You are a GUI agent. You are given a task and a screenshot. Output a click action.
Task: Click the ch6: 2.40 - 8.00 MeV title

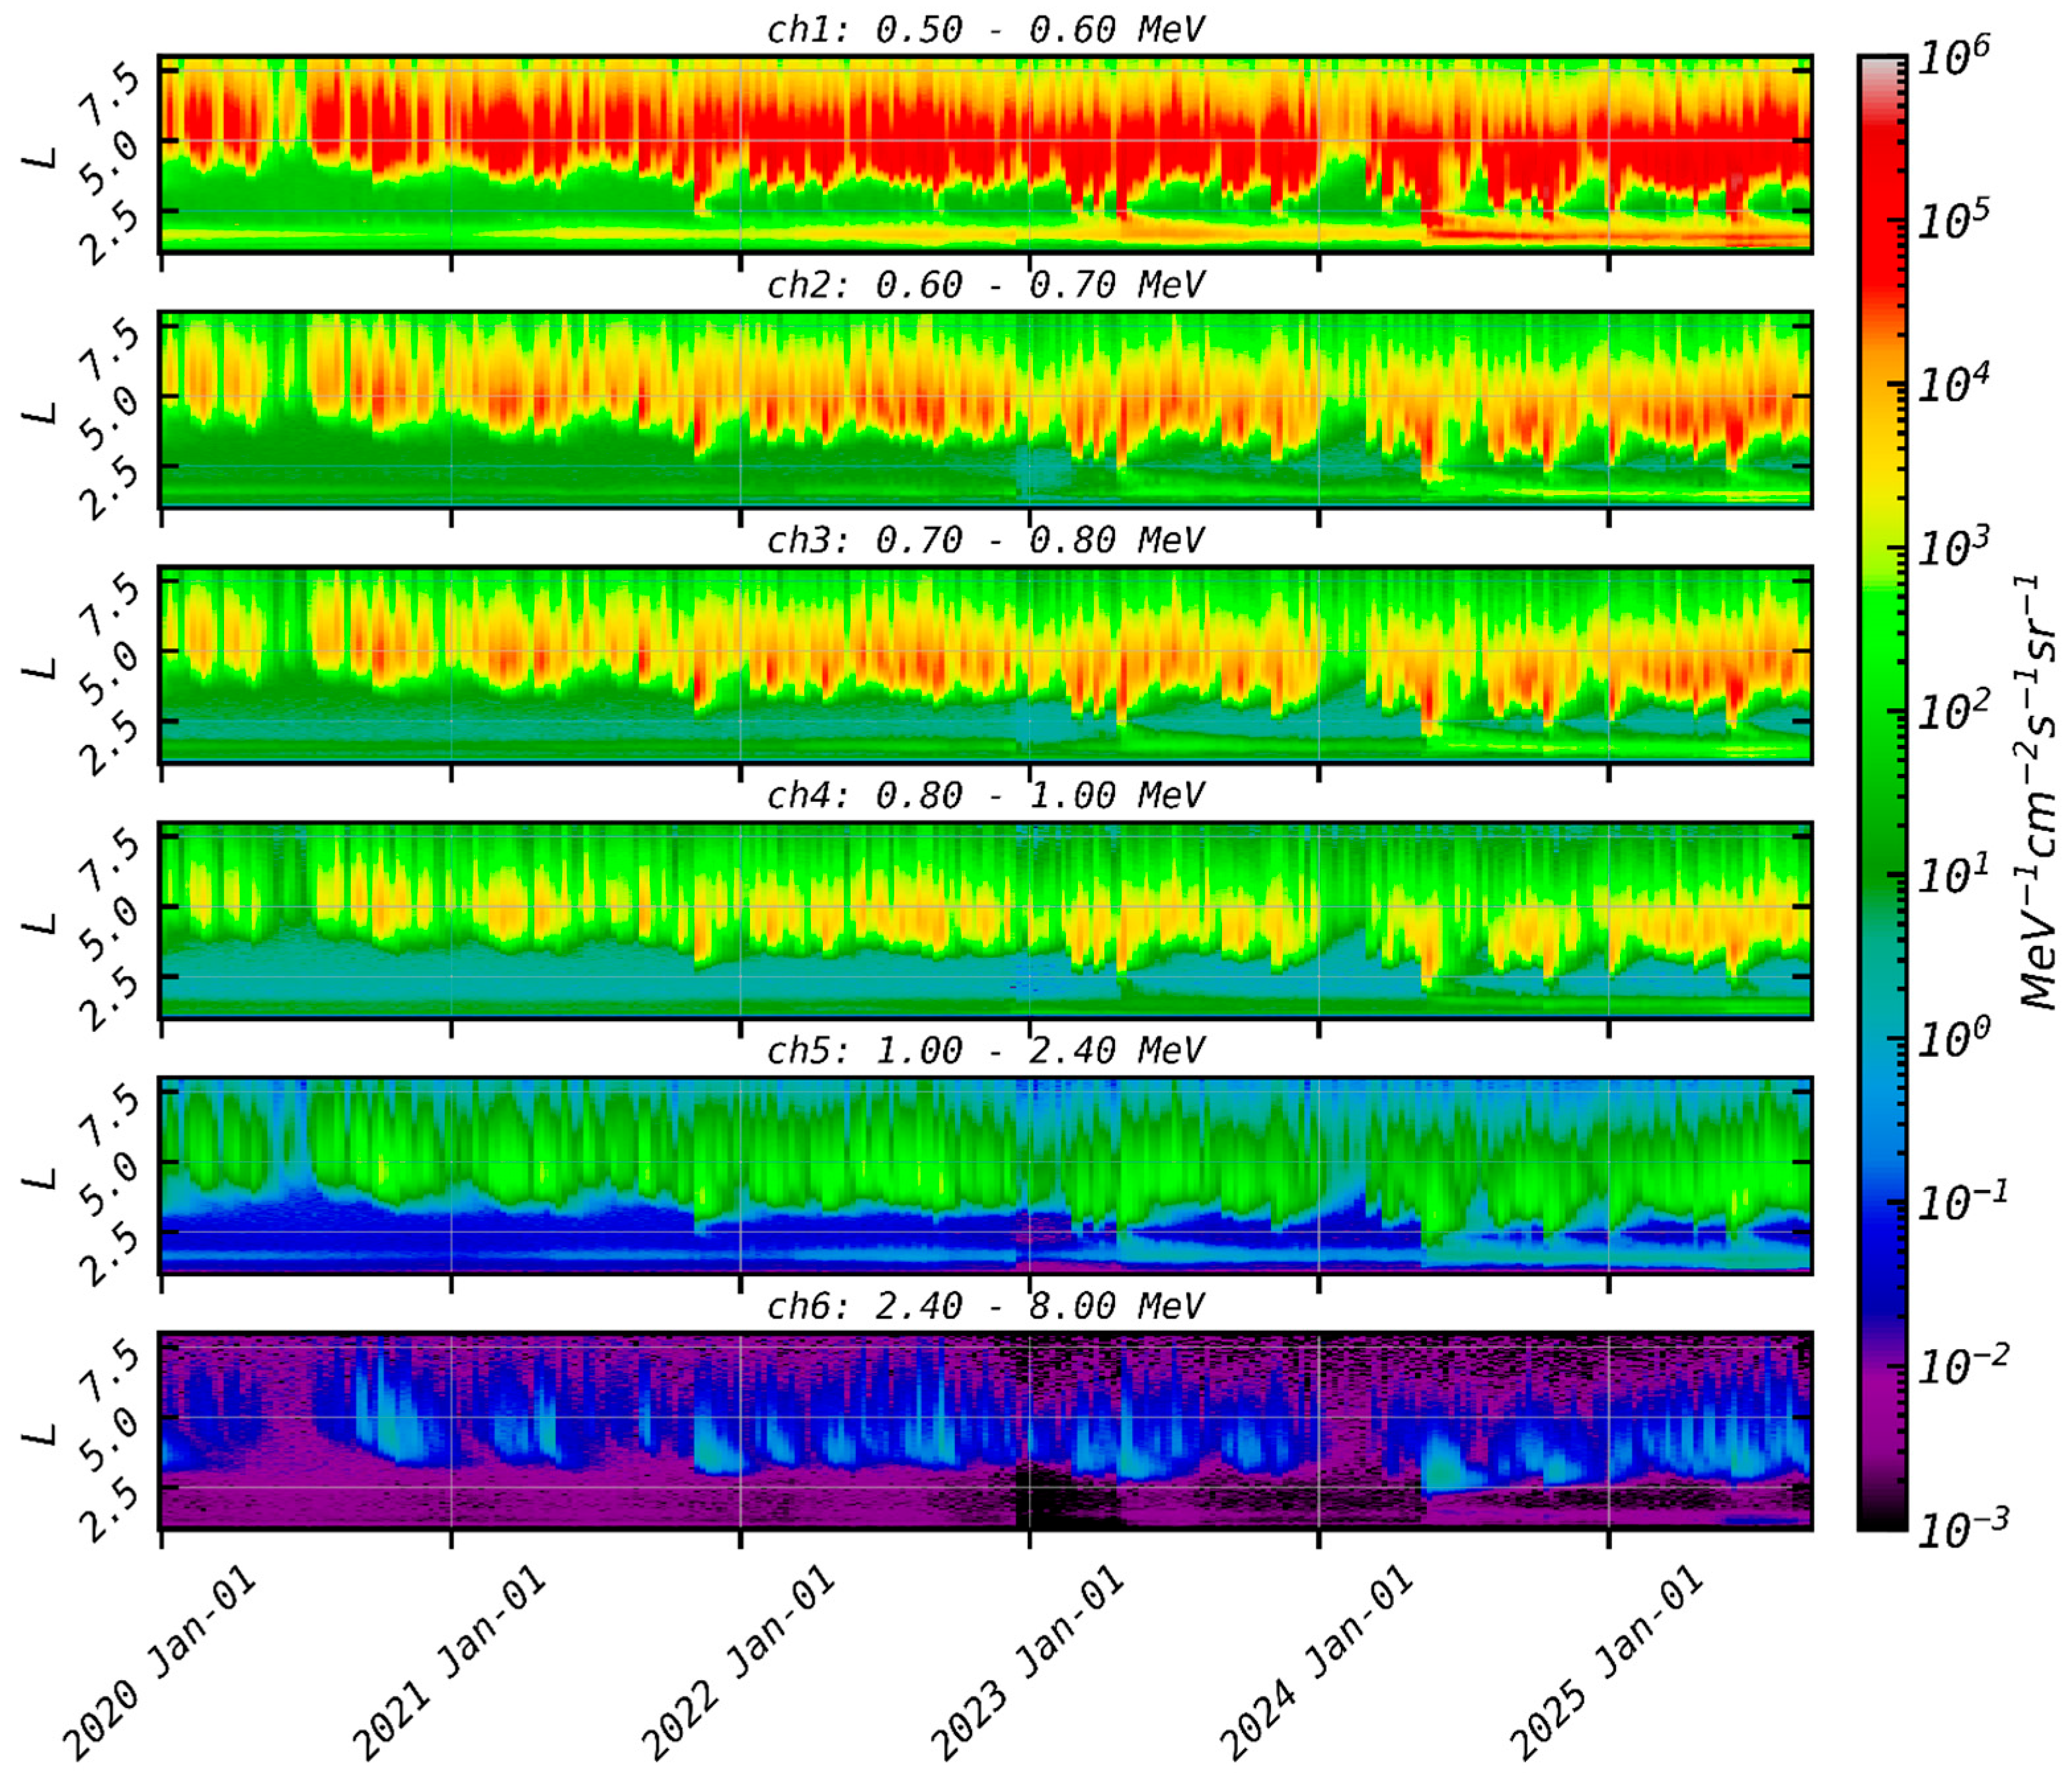(985, 1306)
